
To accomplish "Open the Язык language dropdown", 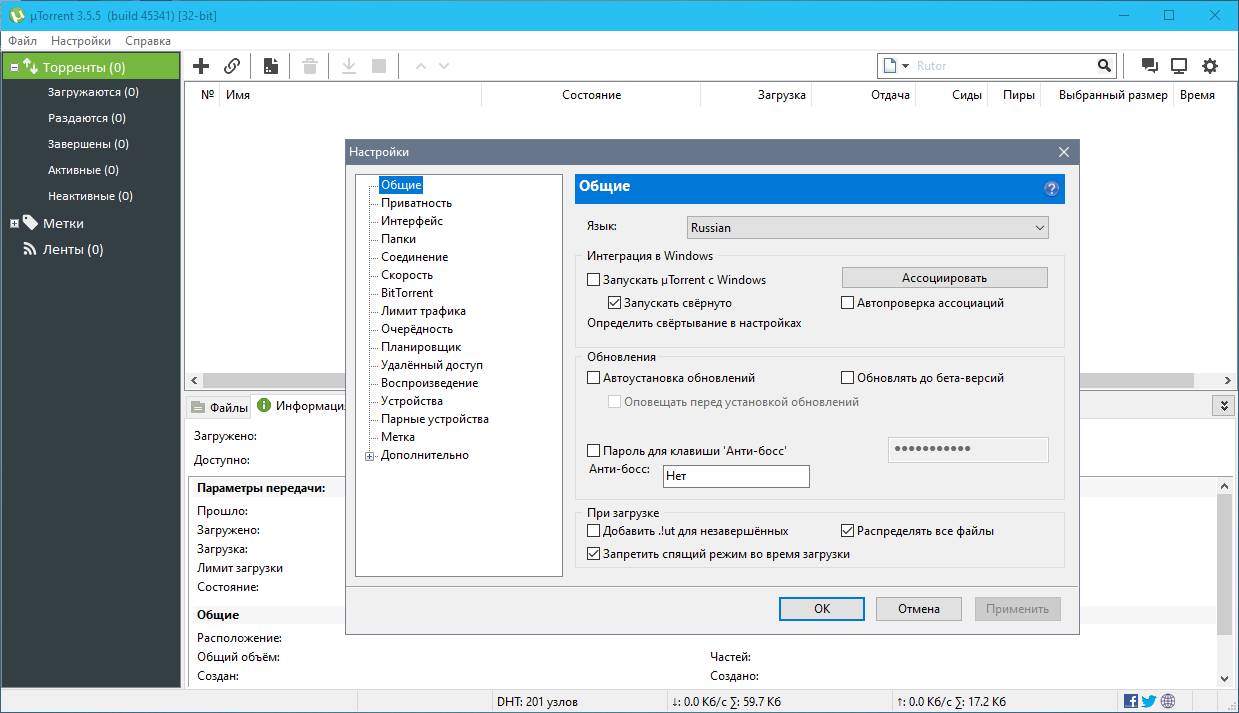I will pyautogui.click(x=867, y=228).
